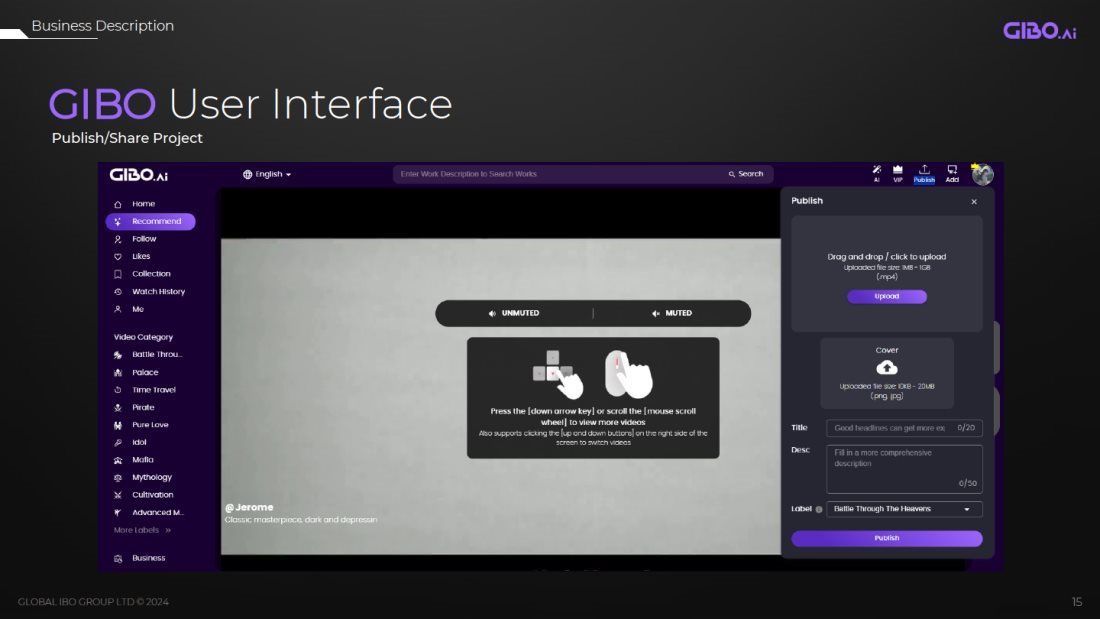Click the Business icon in sidebar

pos(118,559)
